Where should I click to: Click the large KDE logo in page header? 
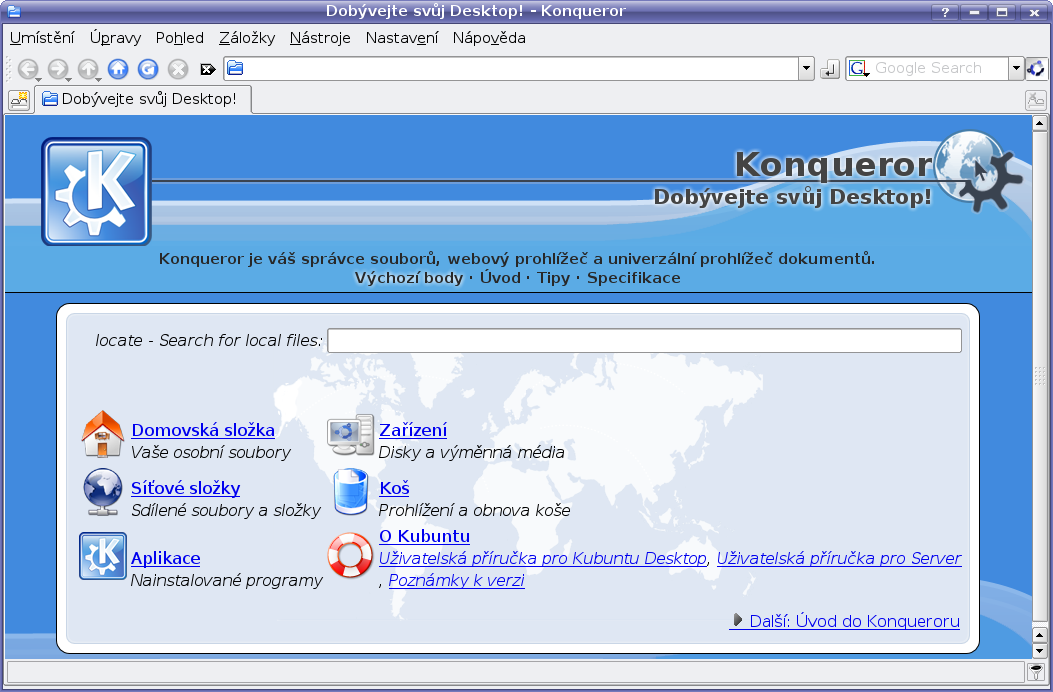(97, 191)
